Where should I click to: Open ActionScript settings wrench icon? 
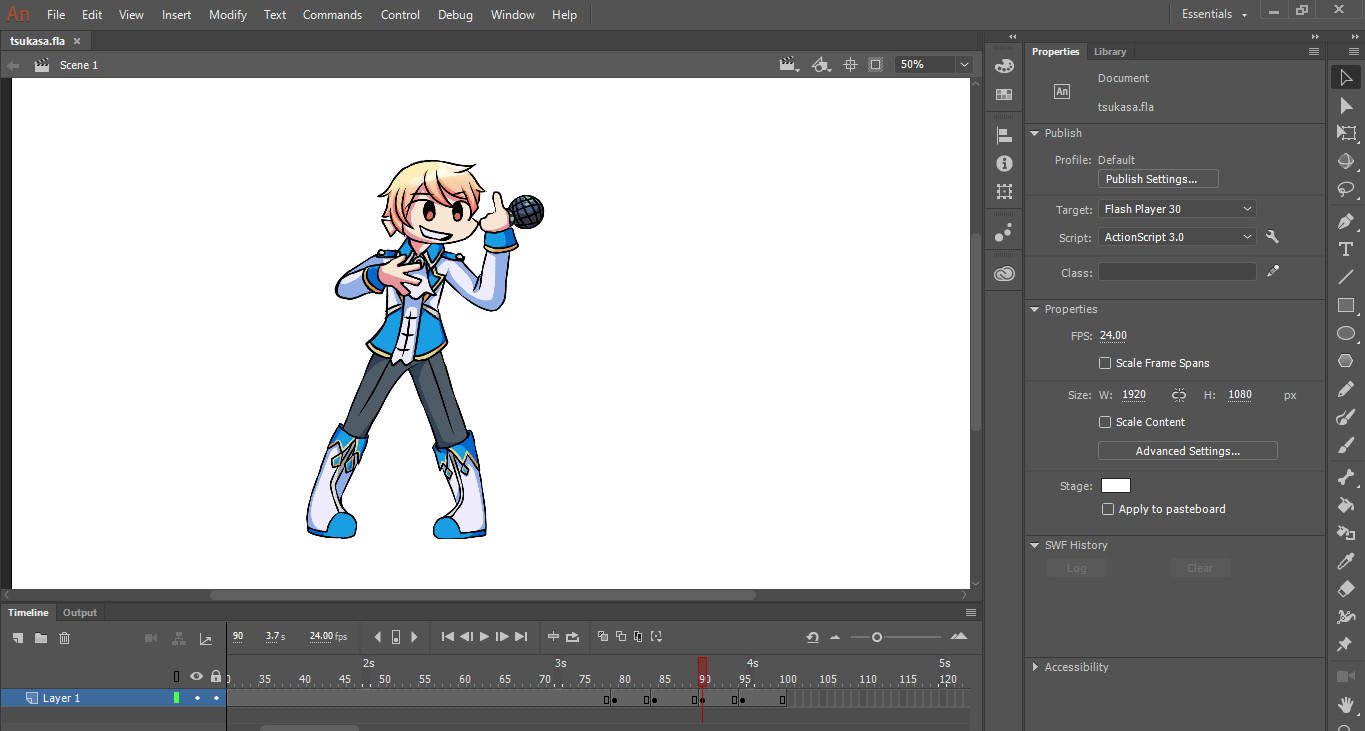pyautogui.click(x=1272, y=237)
